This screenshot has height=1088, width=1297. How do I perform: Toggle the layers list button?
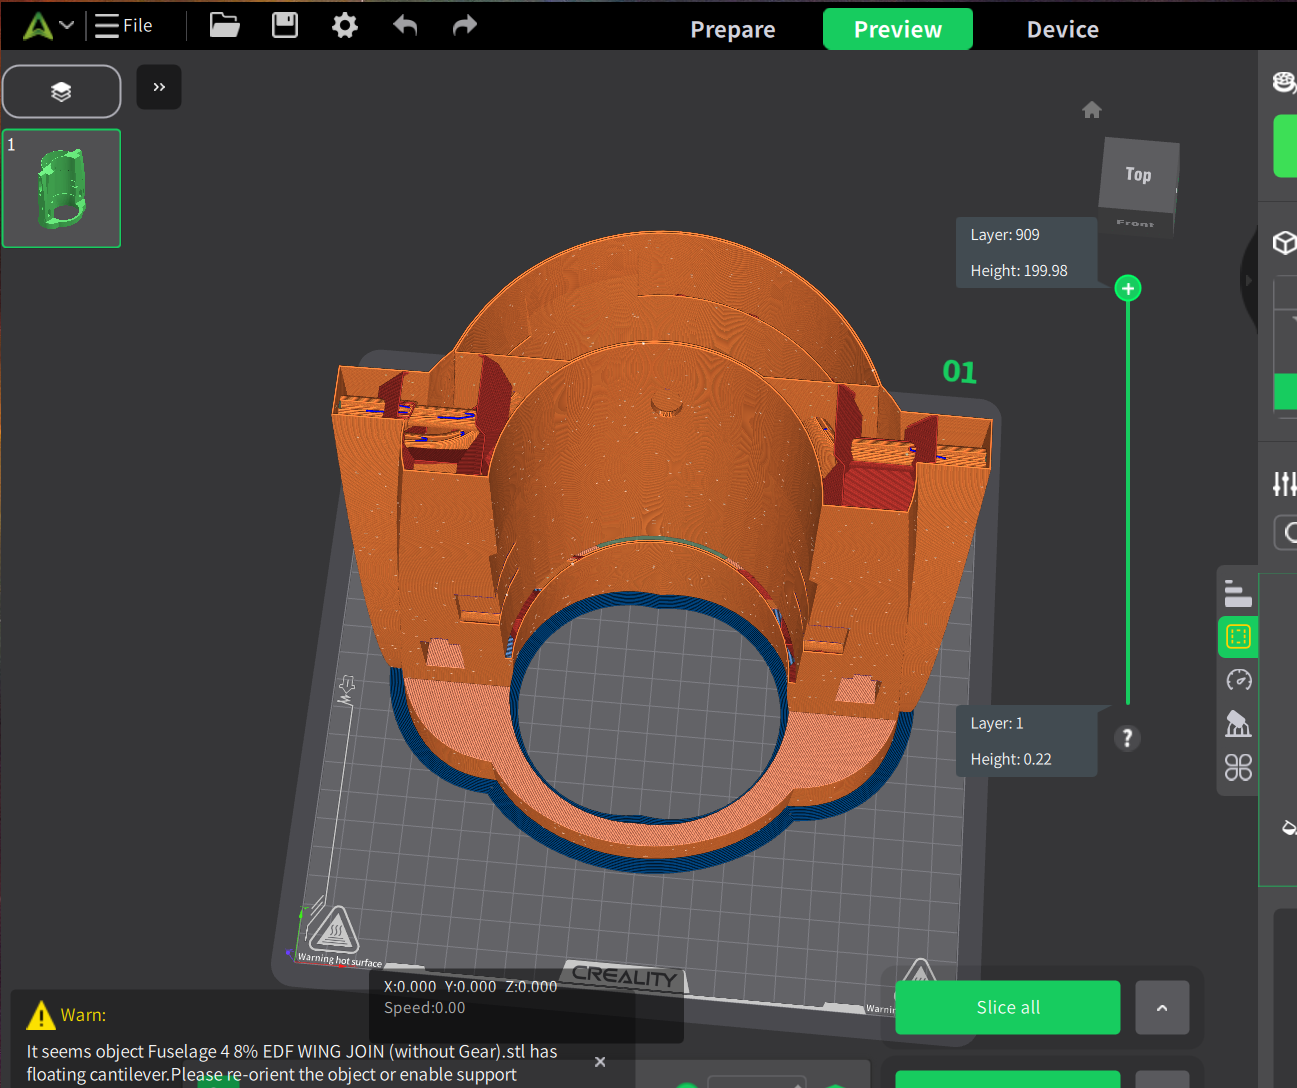click(x=62, y=92)
